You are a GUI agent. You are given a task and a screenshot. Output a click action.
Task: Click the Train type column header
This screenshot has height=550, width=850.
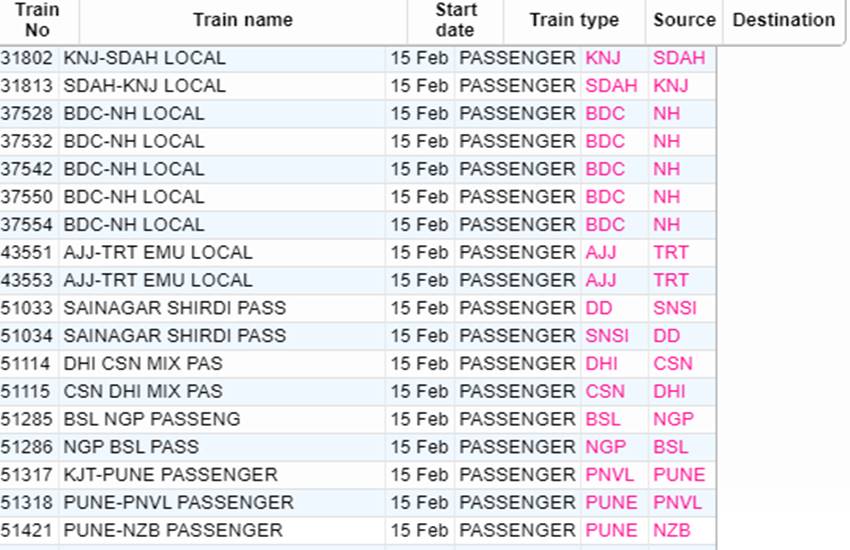574,20
